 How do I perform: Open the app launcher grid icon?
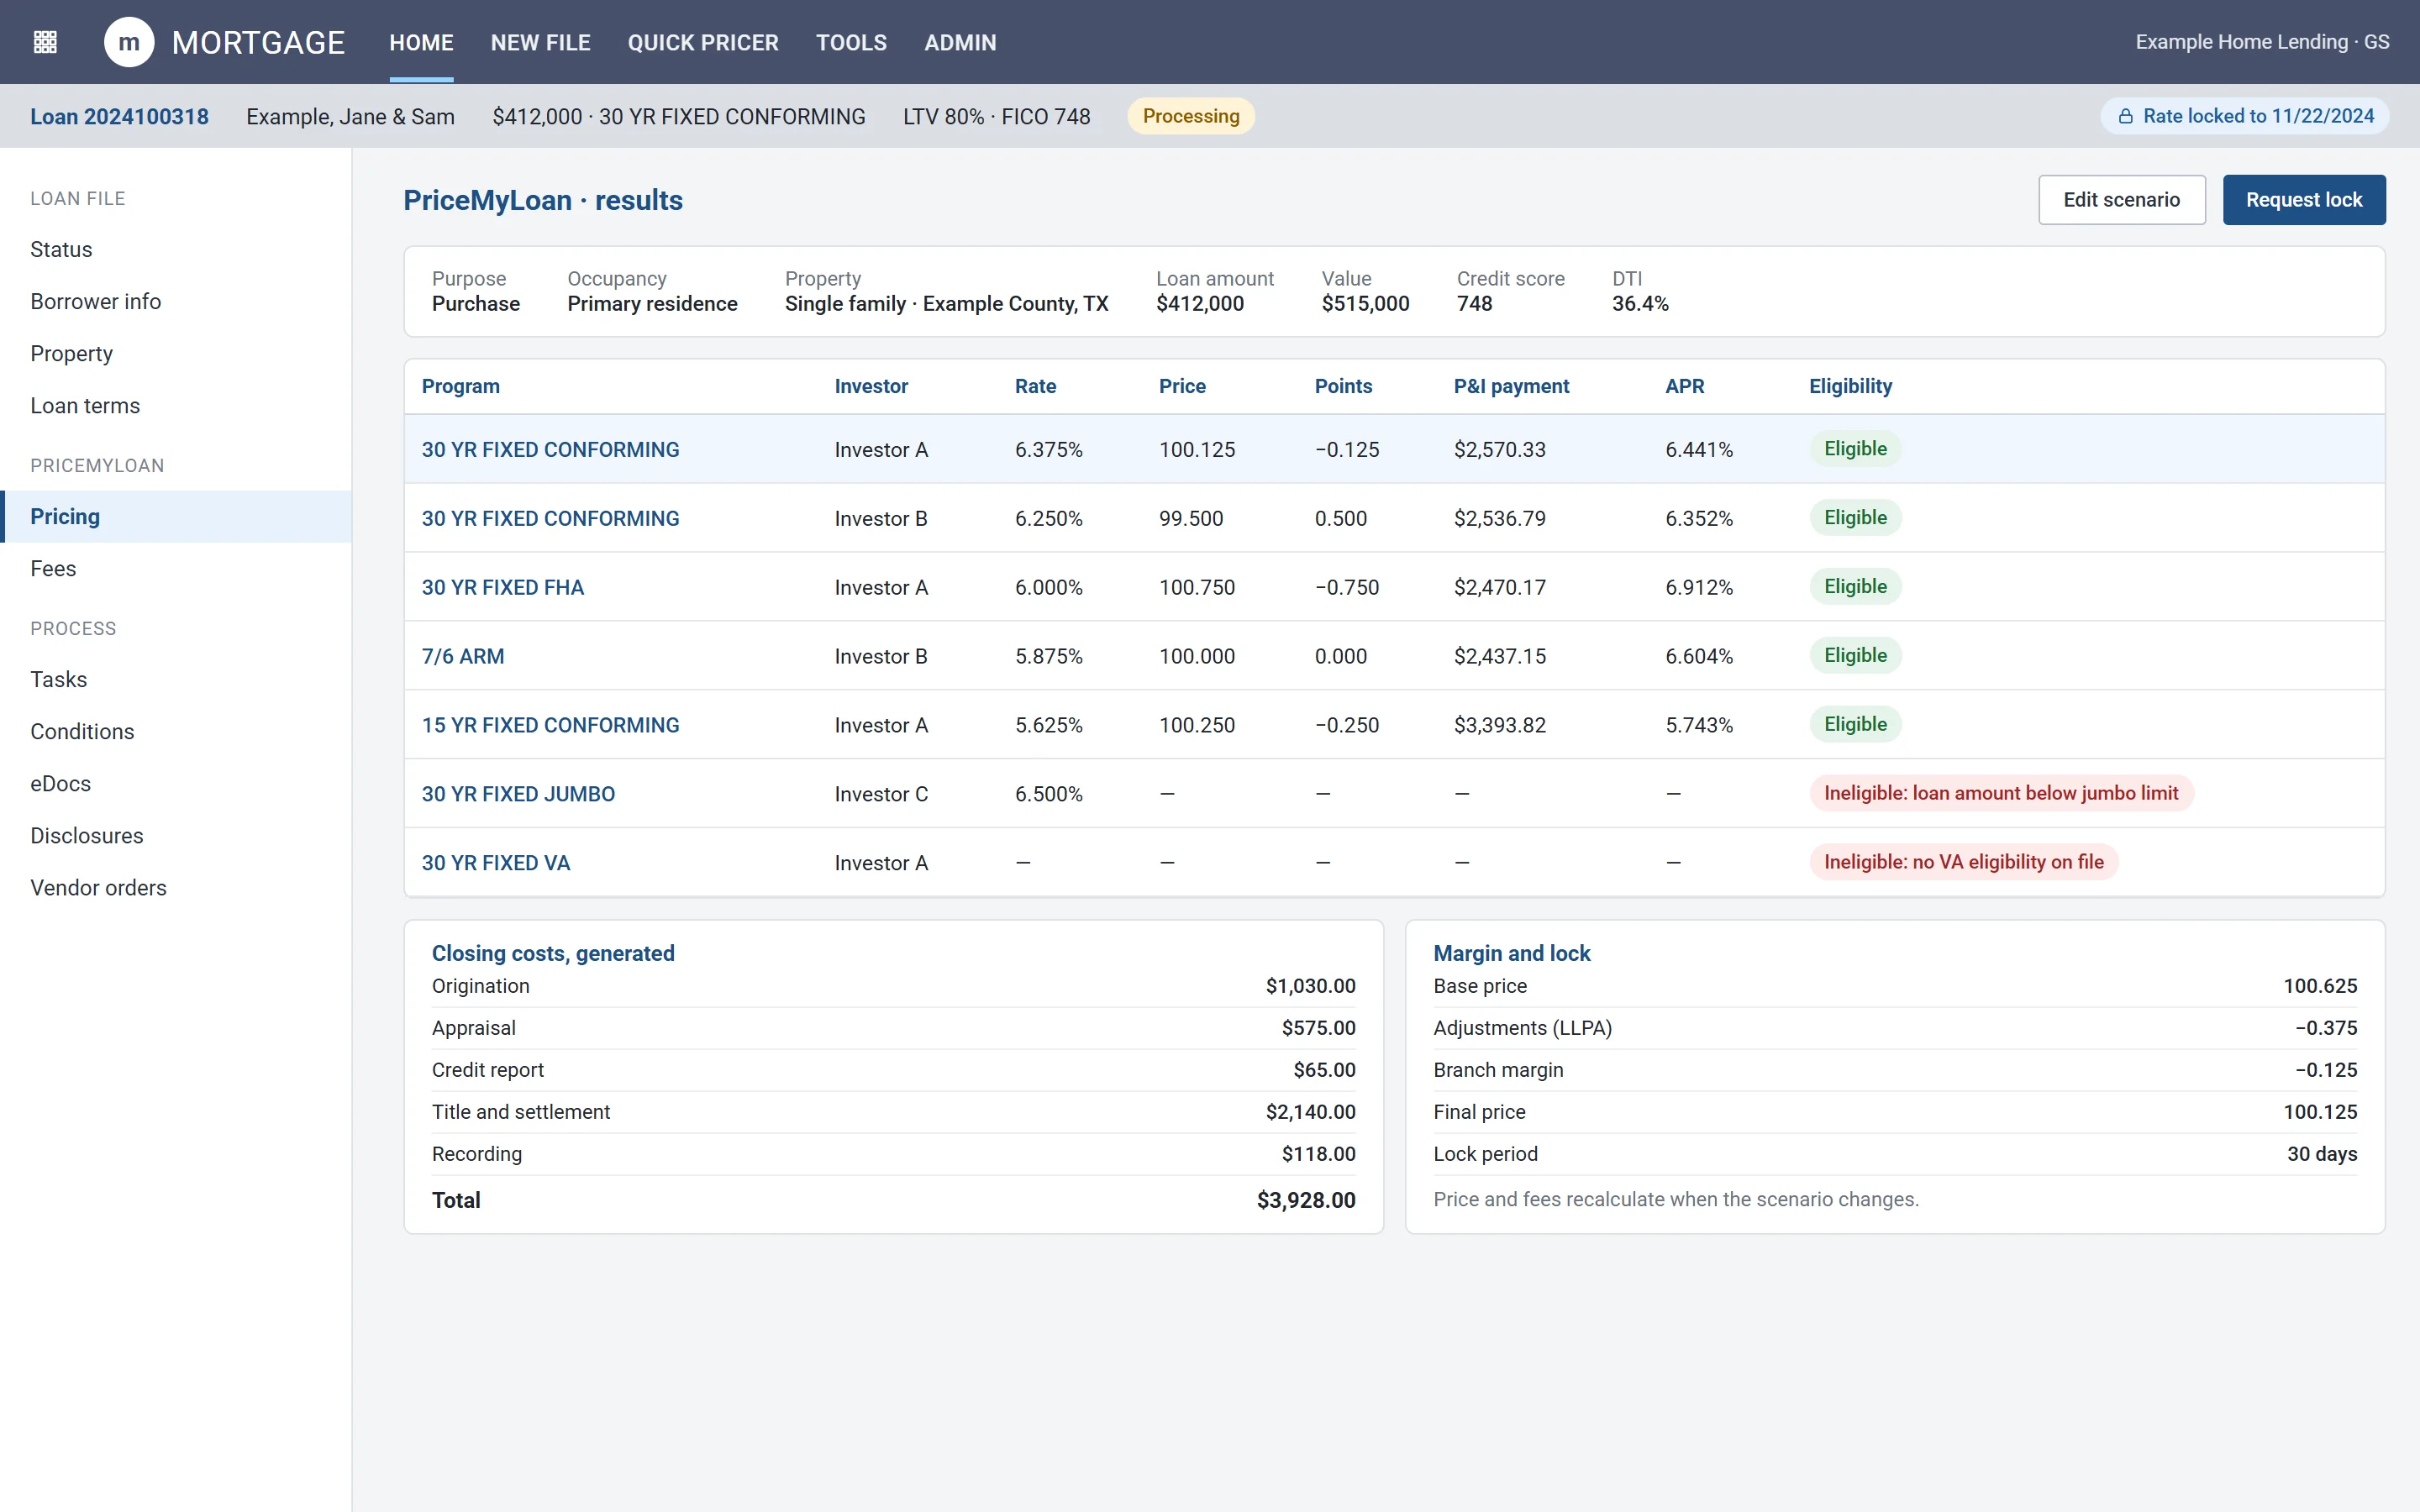(x=45, y=42)
